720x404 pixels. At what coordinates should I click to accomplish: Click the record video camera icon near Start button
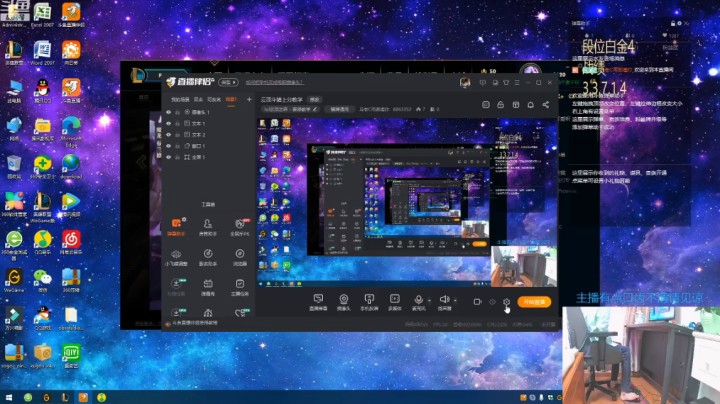point(477,302)
